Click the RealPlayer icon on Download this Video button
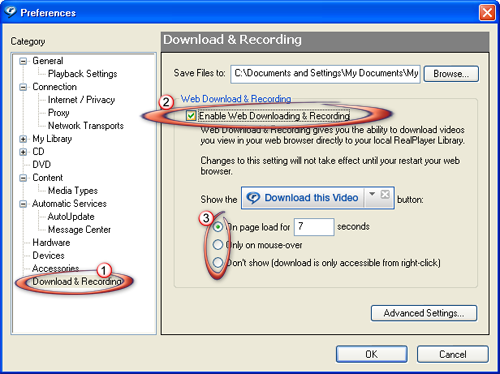Viewport: 500px width, 374px height. point(253,198)
